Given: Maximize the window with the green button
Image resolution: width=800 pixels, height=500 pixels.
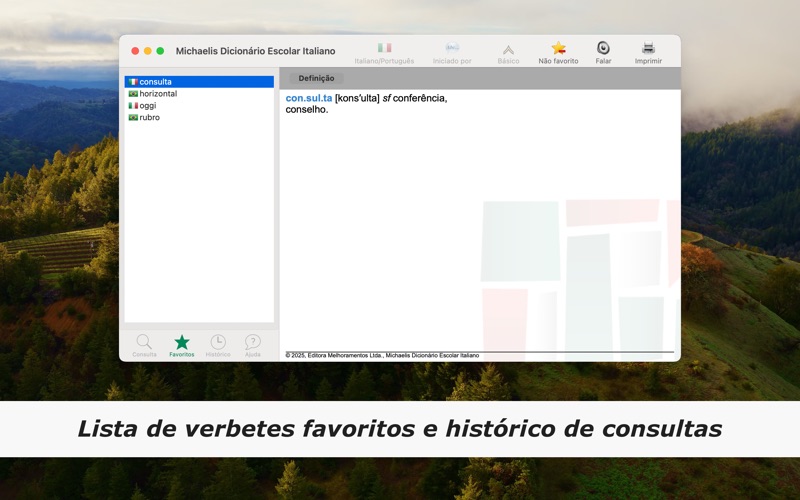Looking at the screenshot, I should click(x=160, y=51).
